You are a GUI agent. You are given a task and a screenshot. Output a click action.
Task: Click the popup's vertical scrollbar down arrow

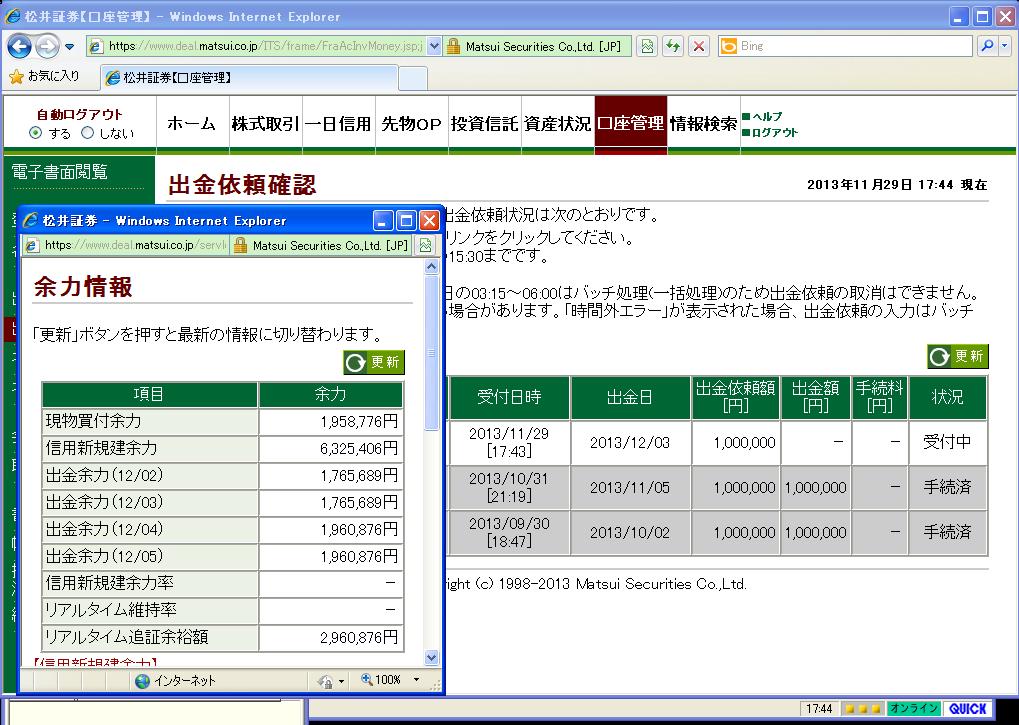coord(432,657)
